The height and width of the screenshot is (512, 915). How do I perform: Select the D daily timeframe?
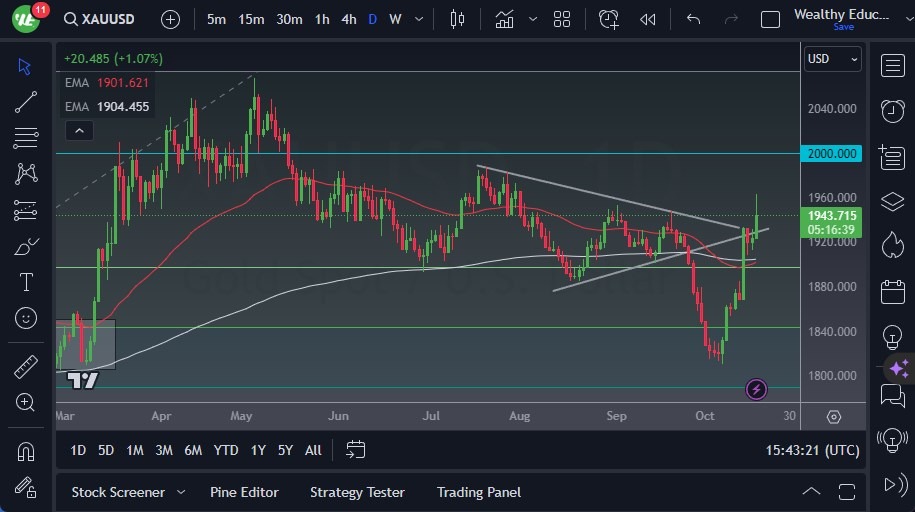coord(372,19)
